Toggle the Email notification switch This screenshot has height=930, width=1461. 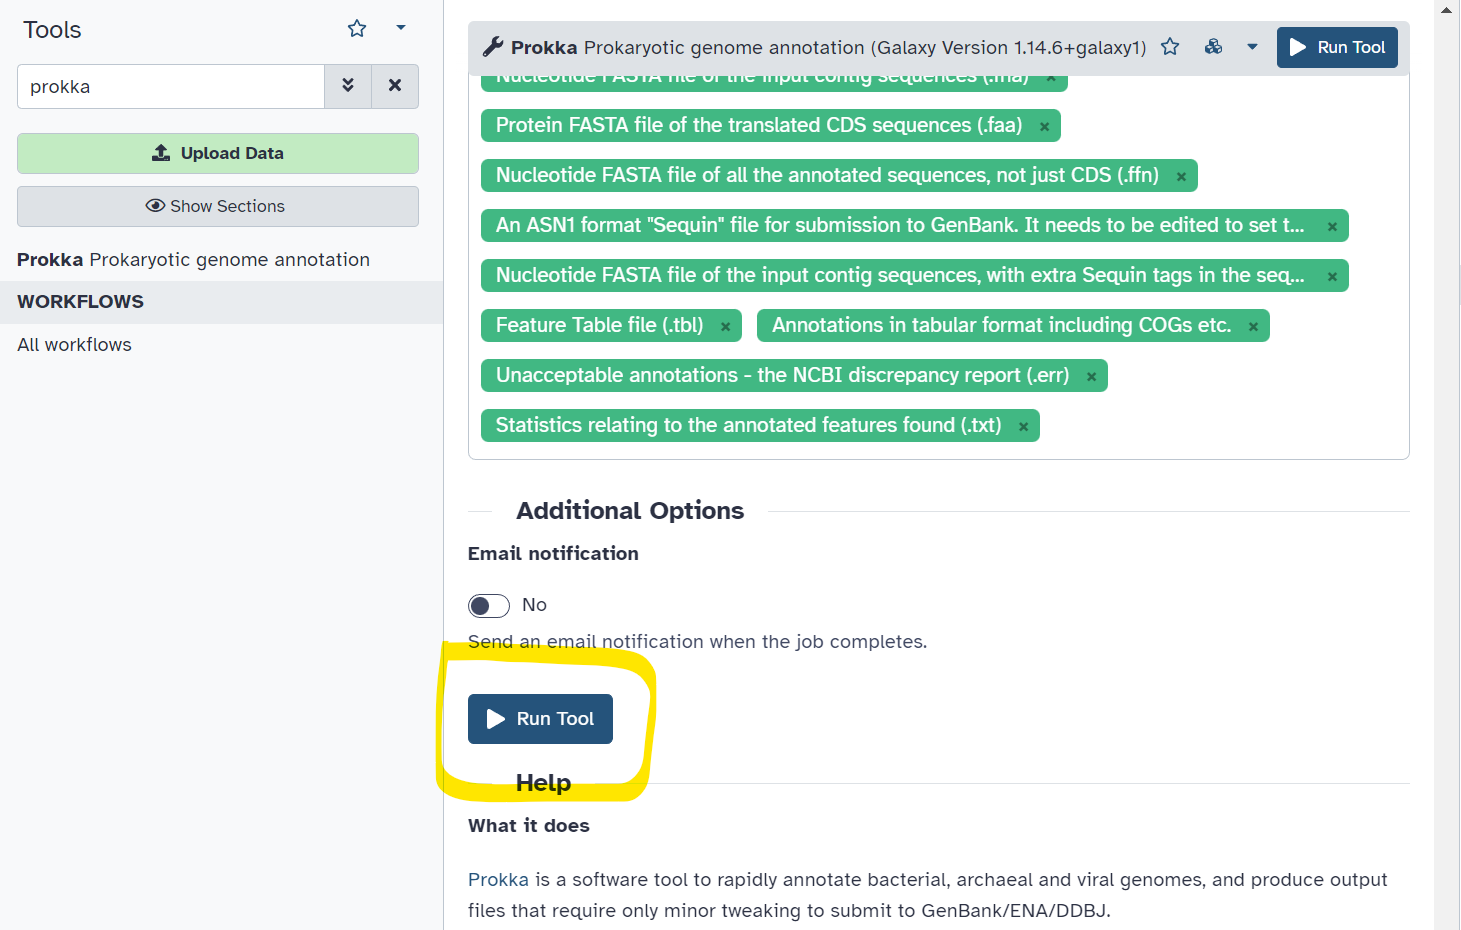pos(489,606)
